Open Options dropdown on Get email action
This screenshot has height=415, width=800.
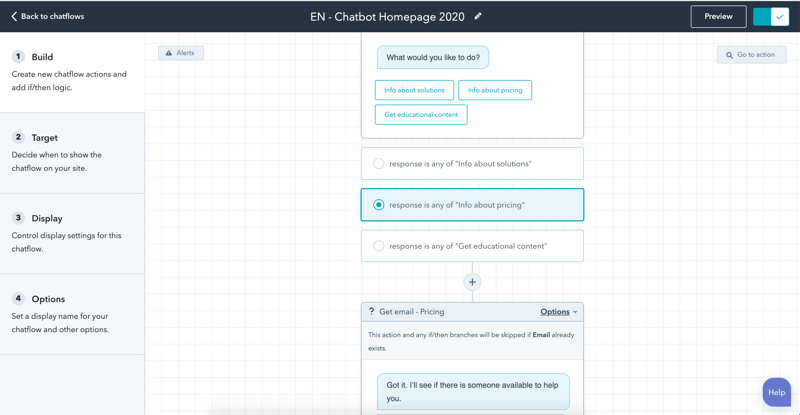(x=559, y=312)
